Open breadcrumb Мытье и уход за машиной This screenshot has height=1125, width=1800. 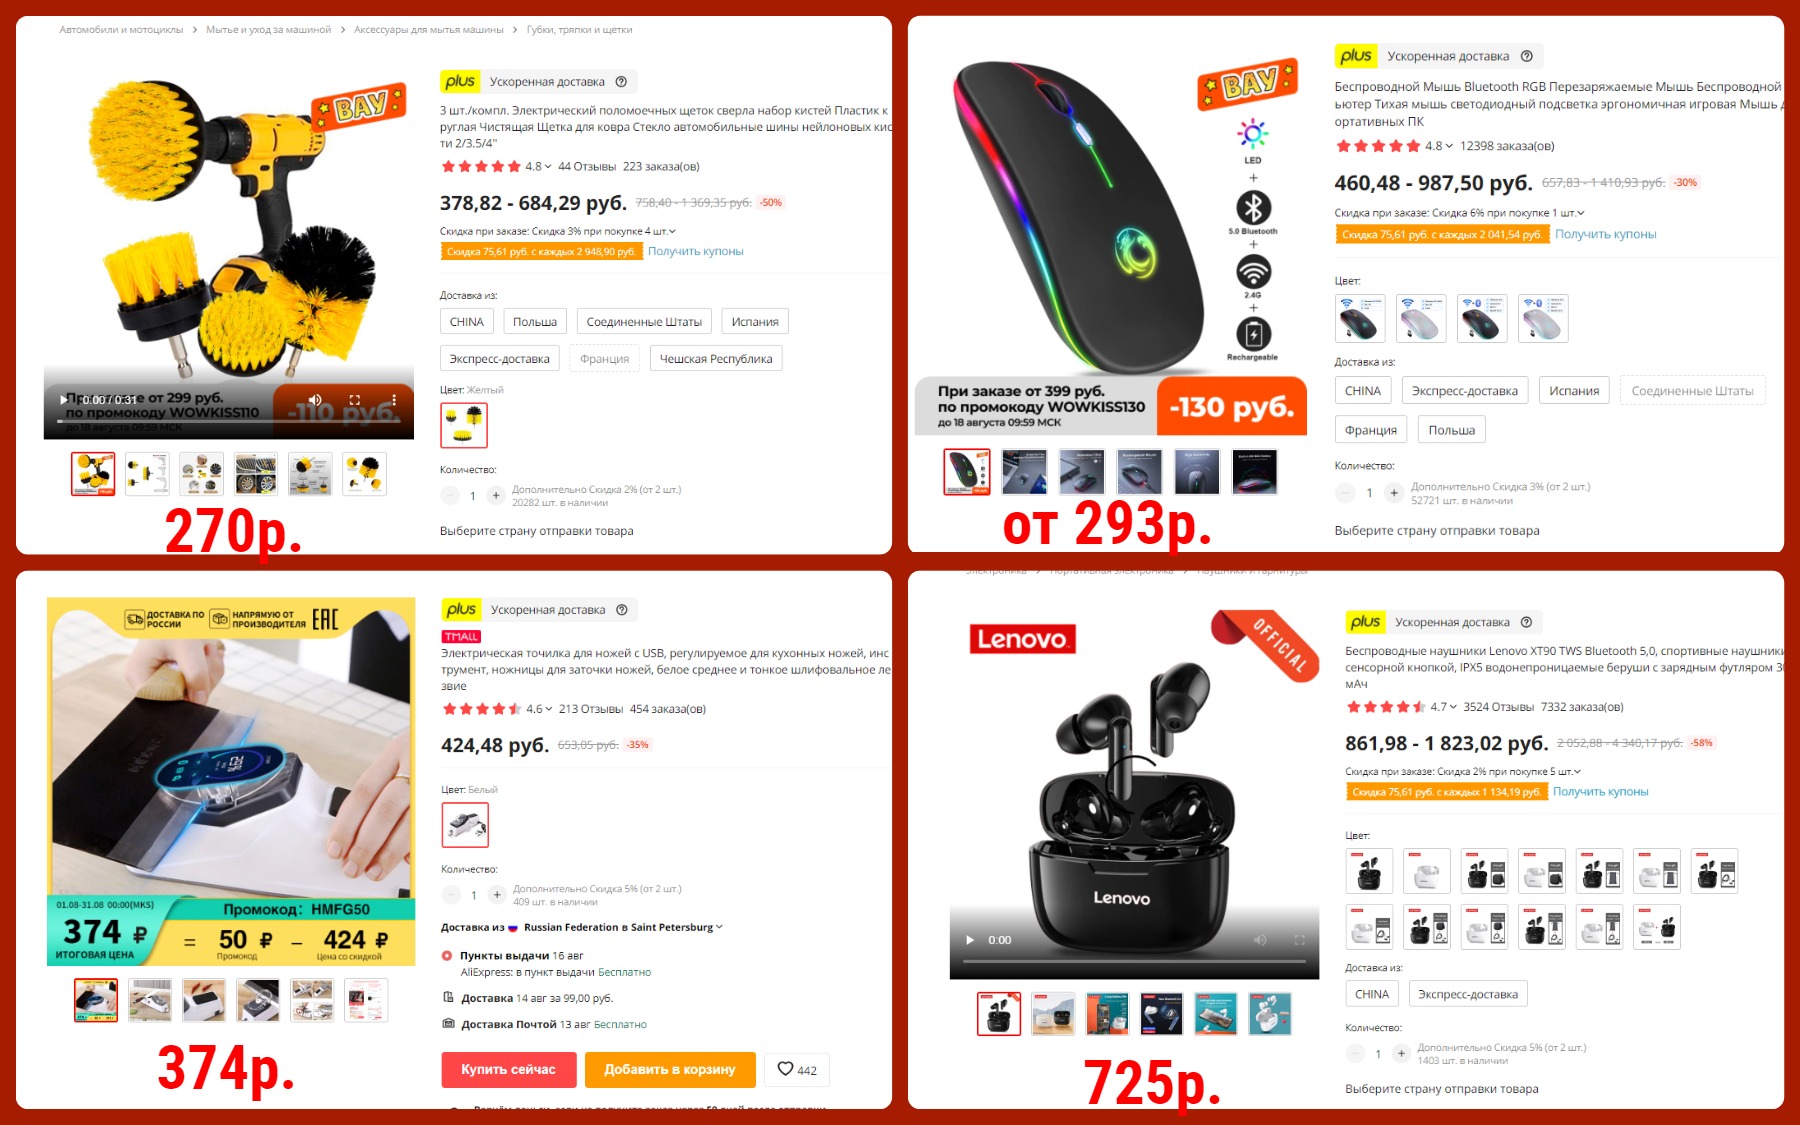click(268, 30)
